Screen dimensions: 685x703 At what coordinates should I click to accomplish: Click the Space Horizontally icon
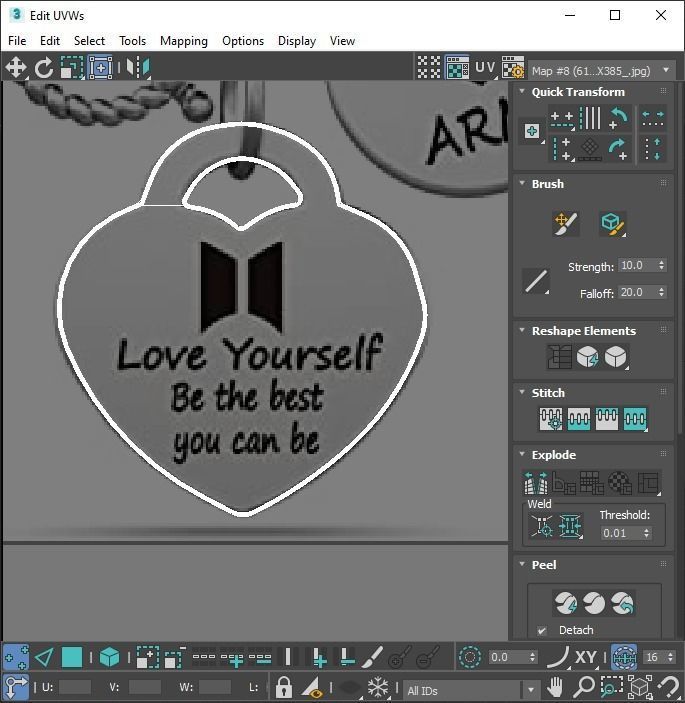point(653,119)
